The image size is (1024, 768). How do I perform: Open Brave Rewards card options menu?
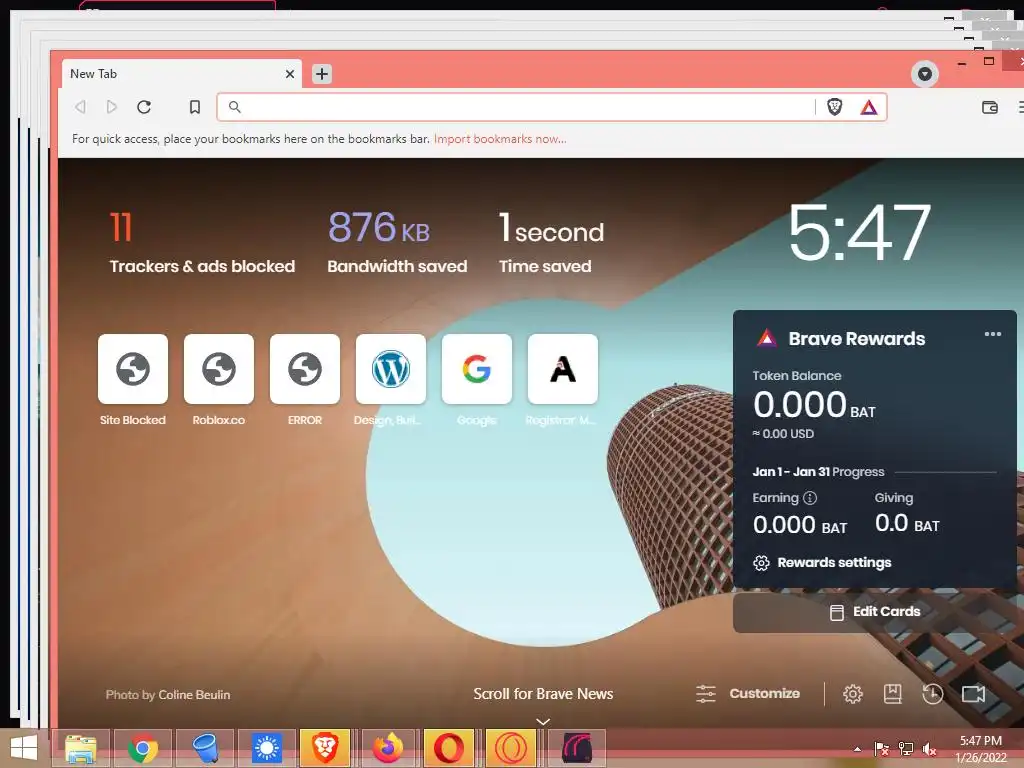993,334
